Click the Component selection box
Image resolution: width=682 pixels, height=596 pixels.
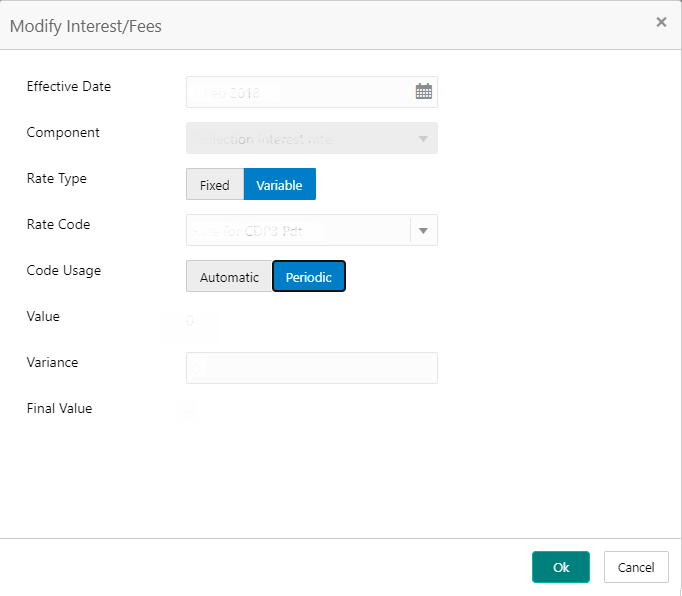(x=300, y=138)
